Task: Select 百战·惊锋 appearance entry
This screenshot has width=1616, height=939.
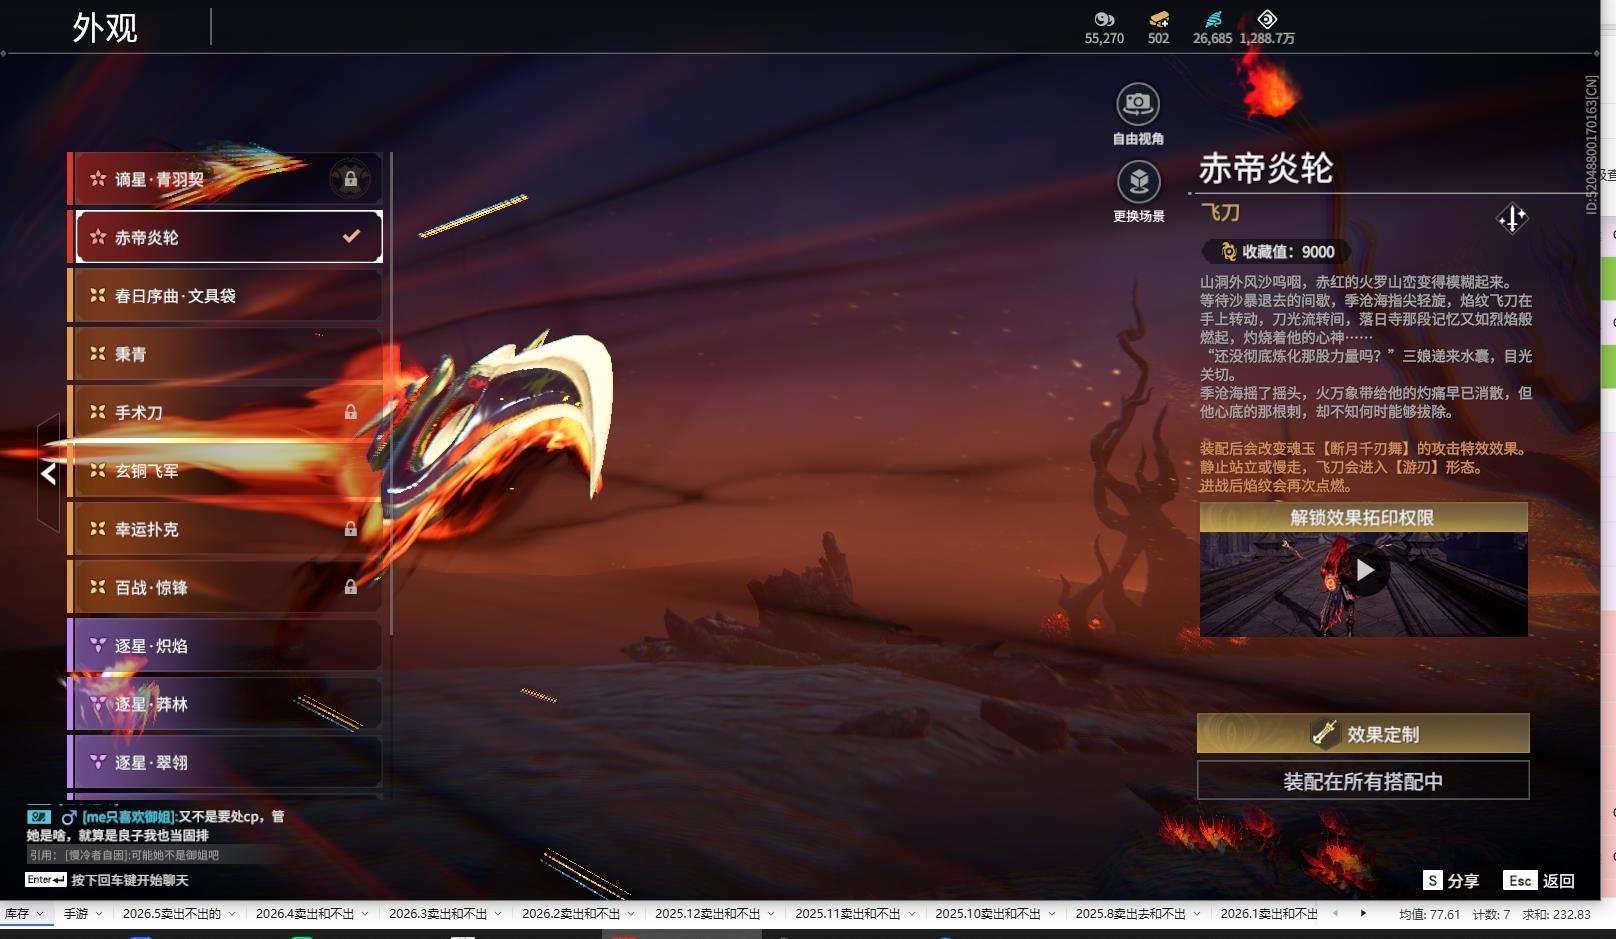Action: pyautogui.click(x=226, y=587)
